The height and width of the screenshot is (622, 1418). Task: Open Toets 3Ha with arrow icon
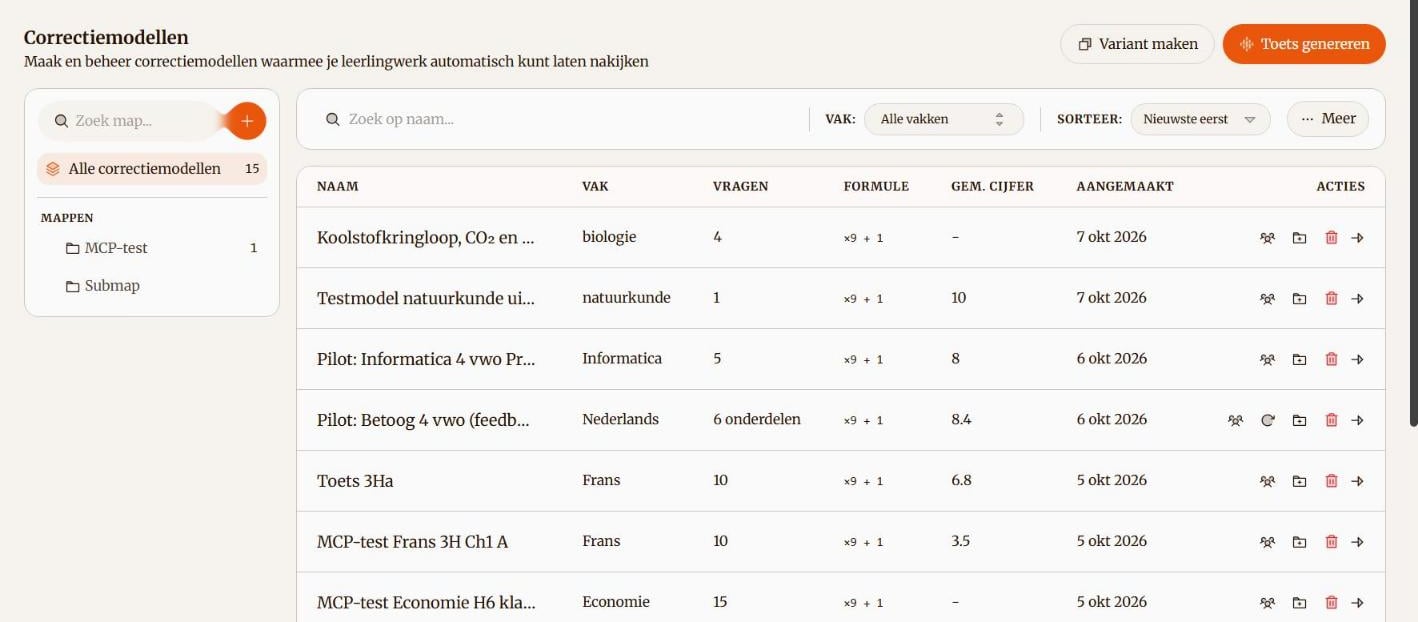coord(1357,482)
